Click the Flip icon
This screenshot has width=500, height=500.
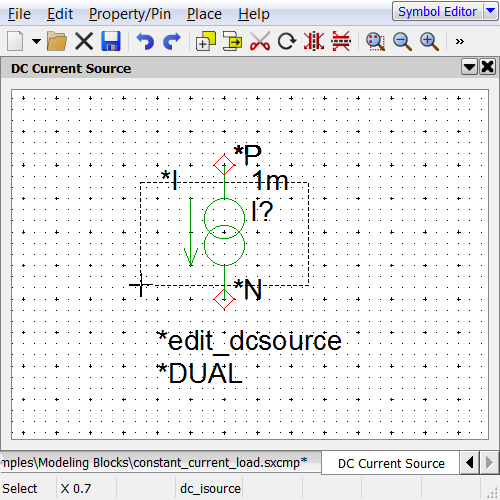pos(341,41)
